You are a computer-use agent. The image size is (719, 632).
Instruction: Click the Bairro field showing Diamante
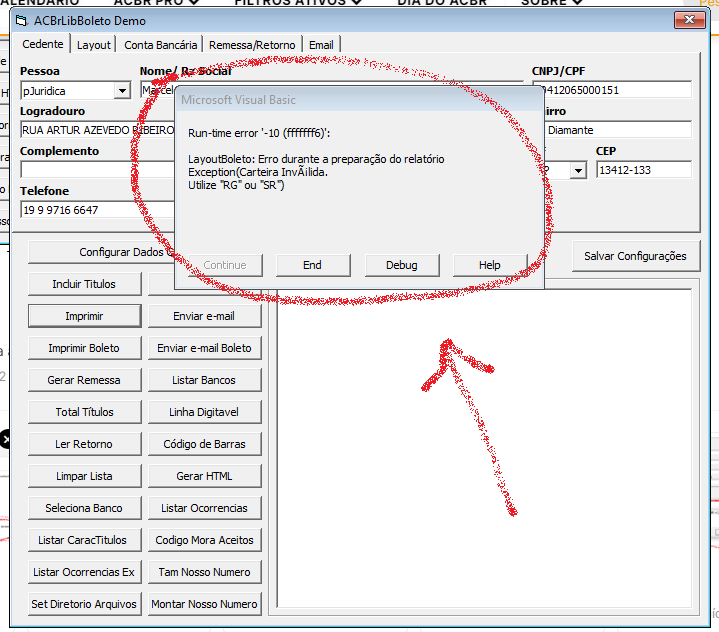[618, 130]
